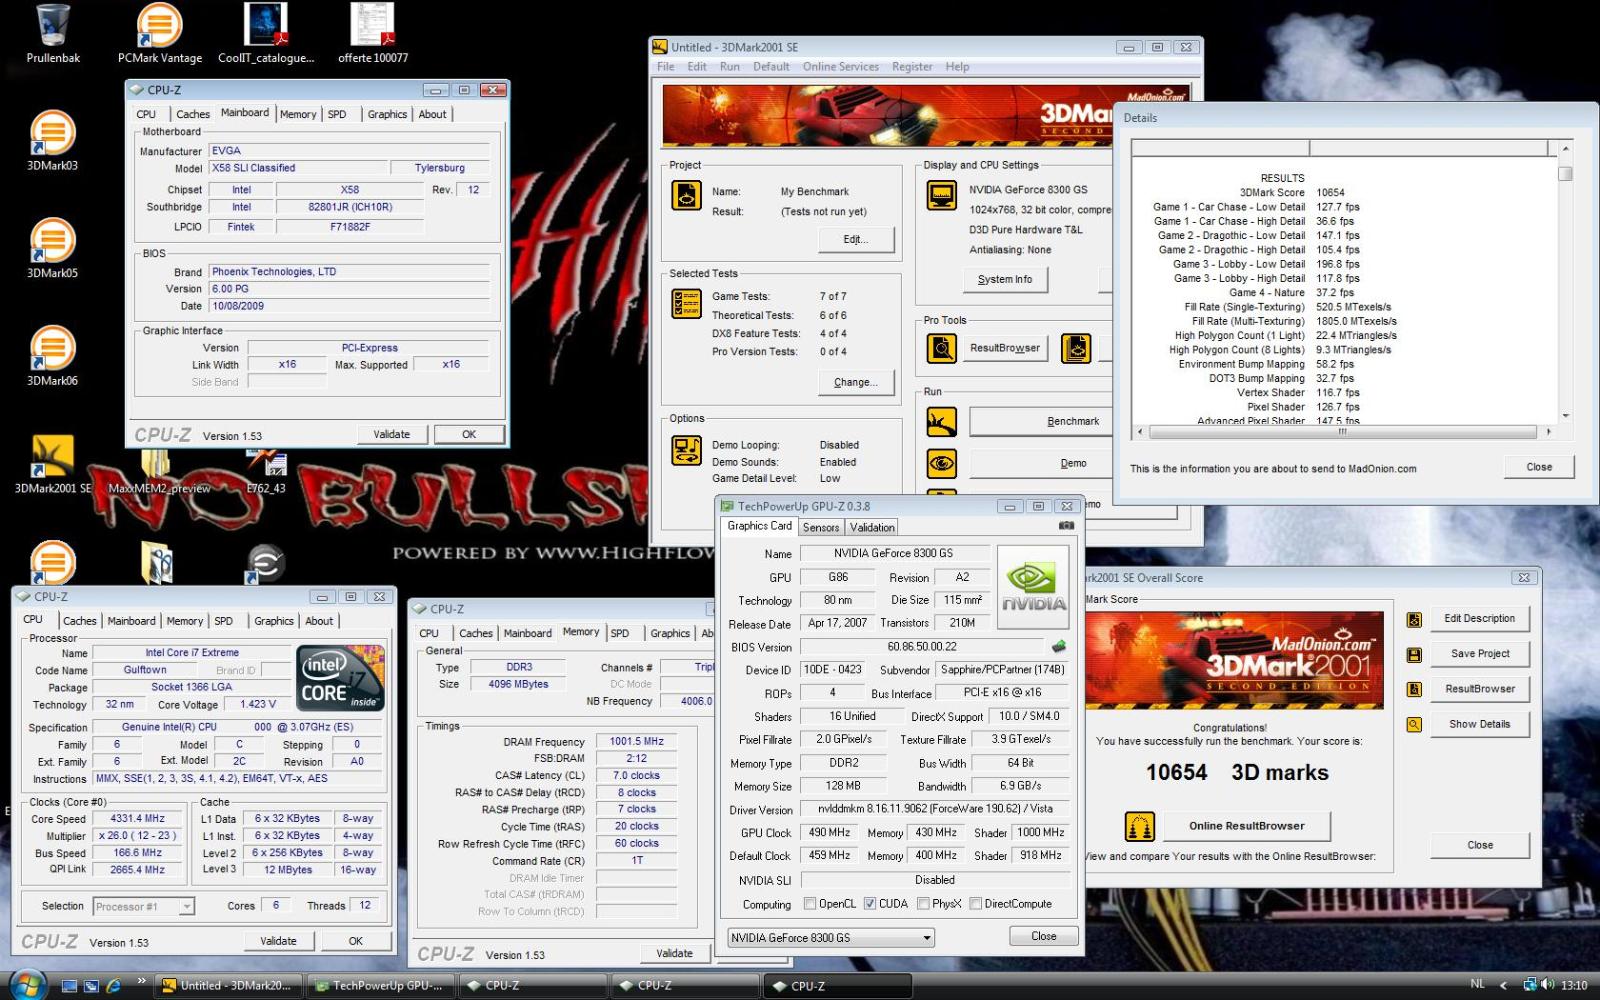Expand quick launch overflow chevron
The width and height of the screenshot is (1600, 1000).
(141, 980)
